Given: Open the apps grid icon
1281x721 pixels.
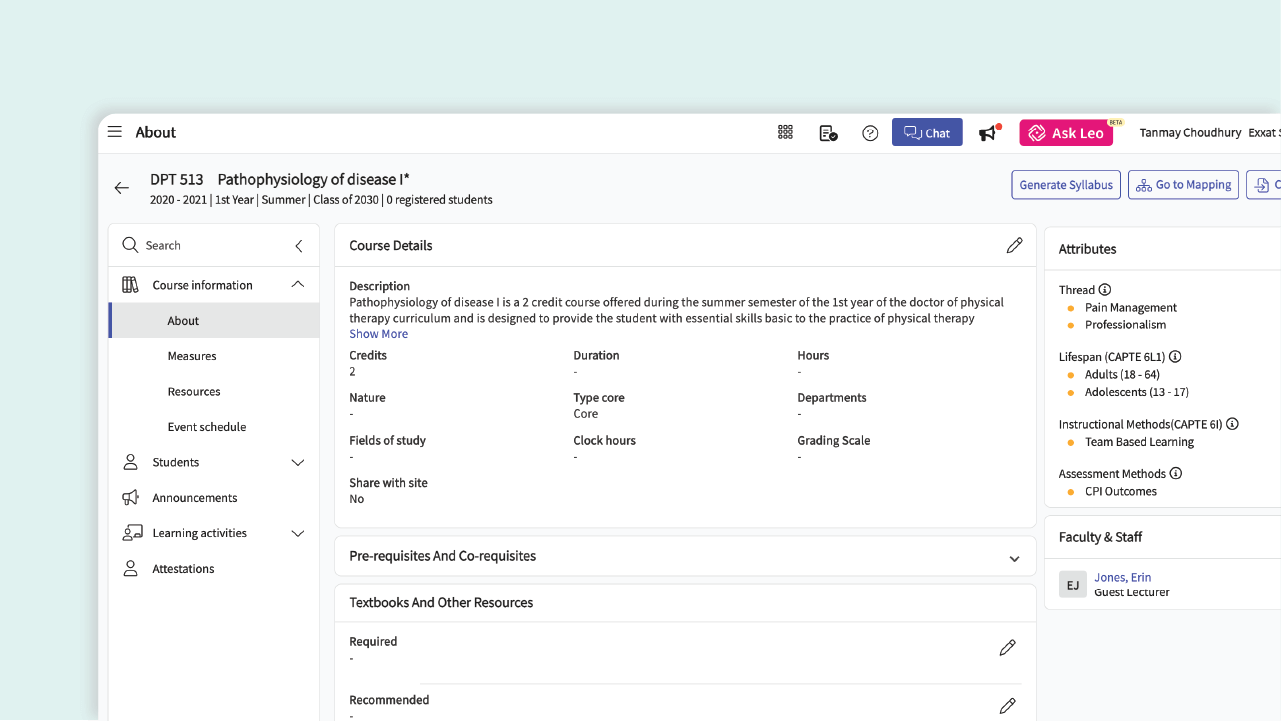Looking at the screenshot, I should click(x=785, y=132).
